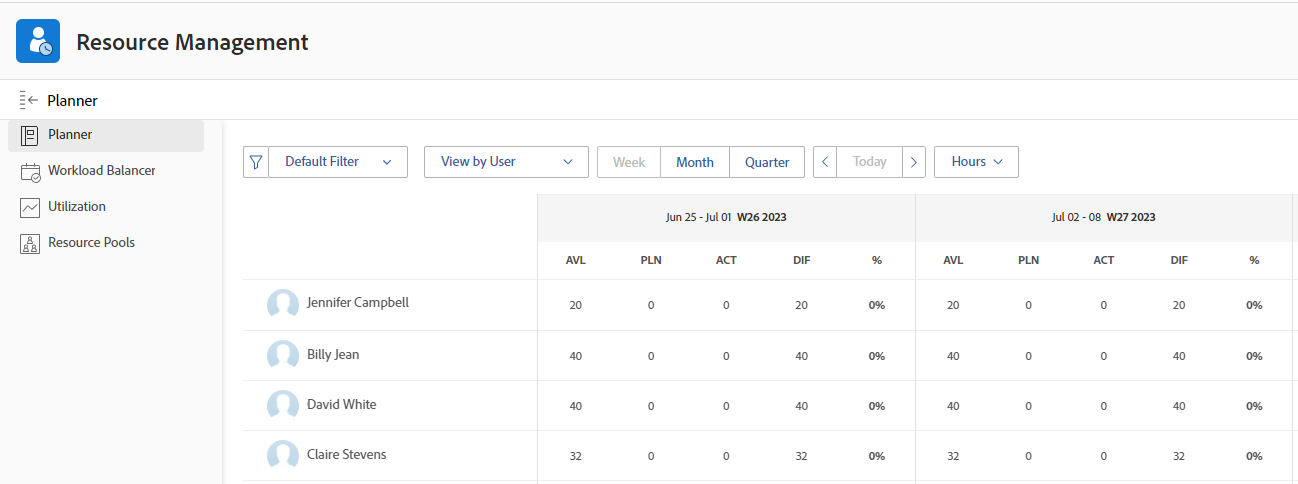The width and height of the screenshot is (1298, 484).
Task: Open the Hours unit dropdown
Action: click(x=976, y=162)
